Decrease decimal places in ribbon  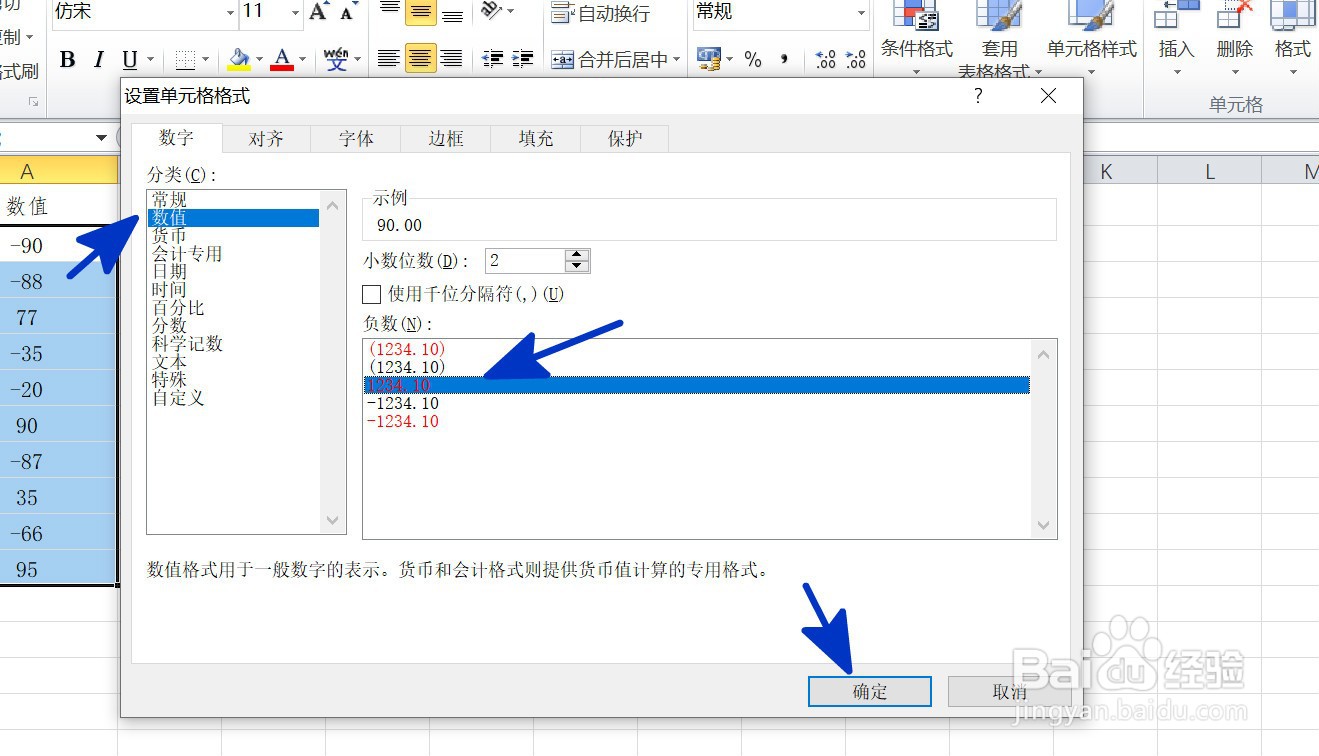pyautogui.click(x=855, y=60)
